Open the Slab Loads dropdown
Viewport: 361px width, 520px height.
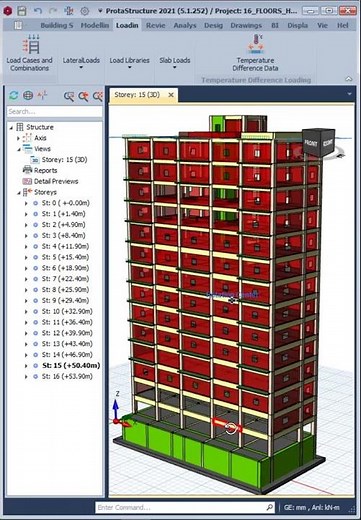175,63
